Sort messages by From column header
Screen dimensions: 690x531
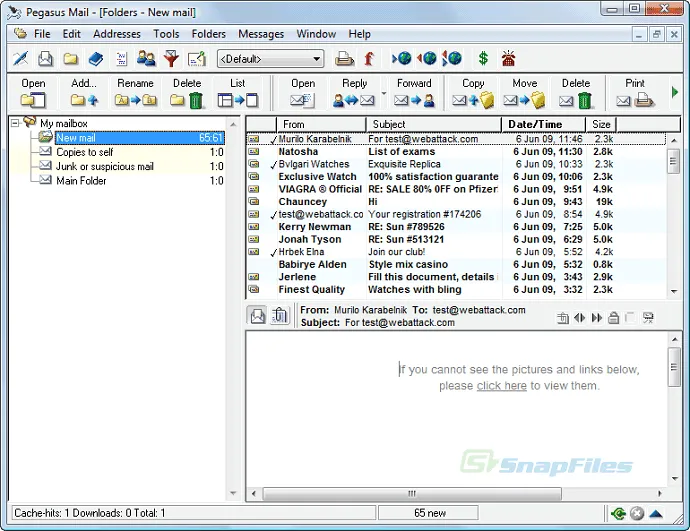[x=321, y=125]
